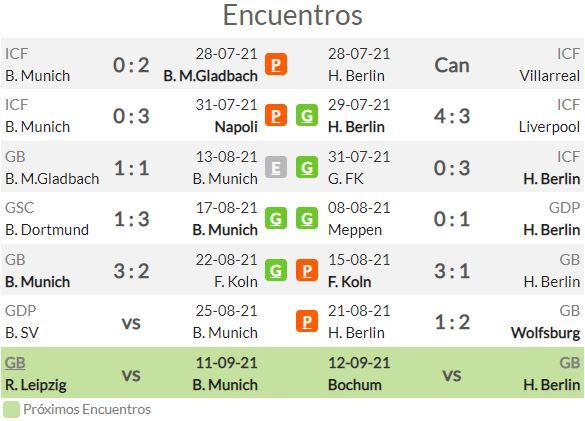Click the vs between R. Leipzig and B. Munich
The height and width of the screenshot is (421, 585).
[x=131, y=374]
